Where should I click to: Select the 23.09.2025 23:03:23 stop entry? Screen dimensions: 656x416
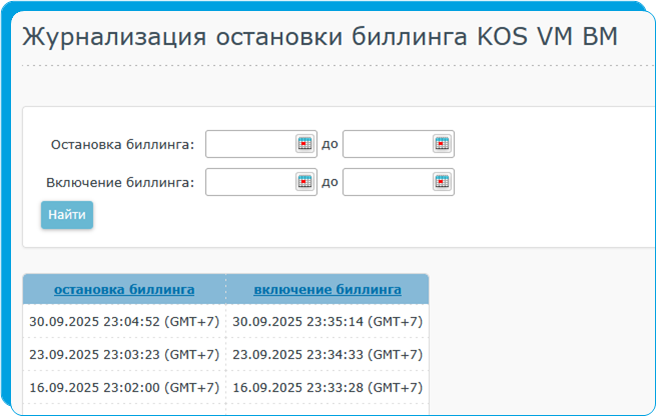(124, 355)
